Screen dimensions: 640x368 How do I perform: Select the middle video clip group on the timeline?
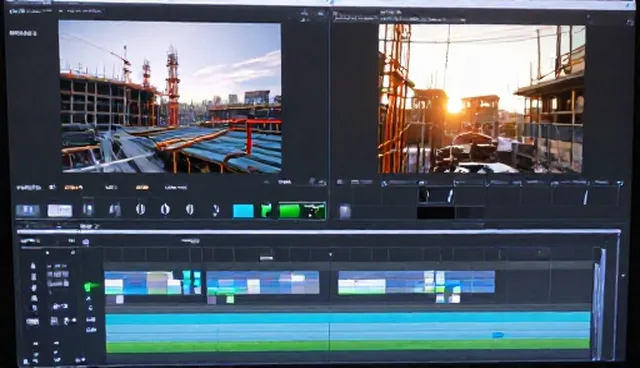click(263, 282)
